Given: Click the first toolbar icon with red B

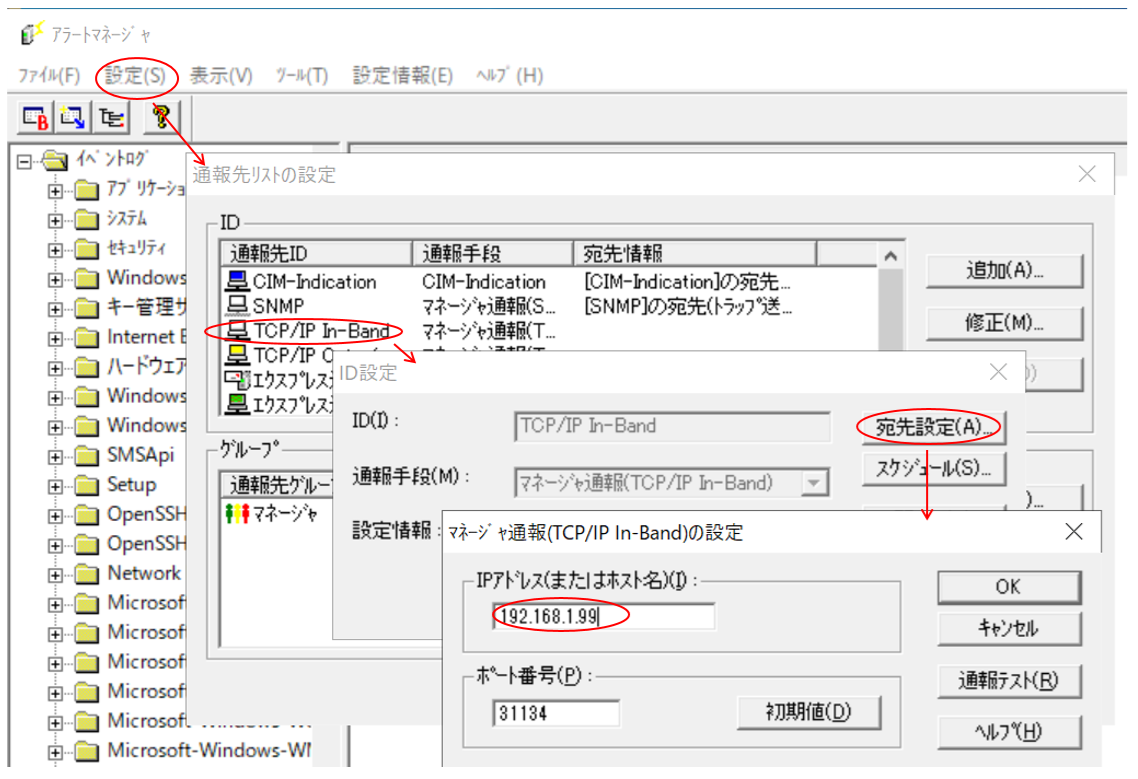Looking at the screenshot, I should coord(37,118).
